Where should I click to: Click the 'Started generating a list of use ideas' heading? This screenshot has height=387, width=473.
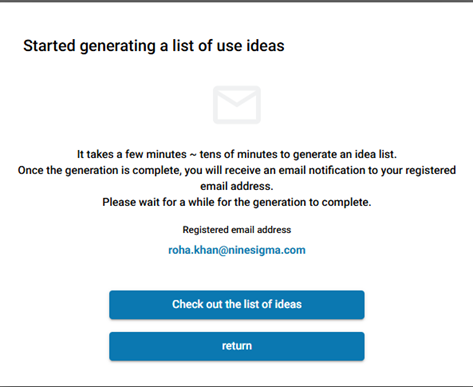coord(154,46)
